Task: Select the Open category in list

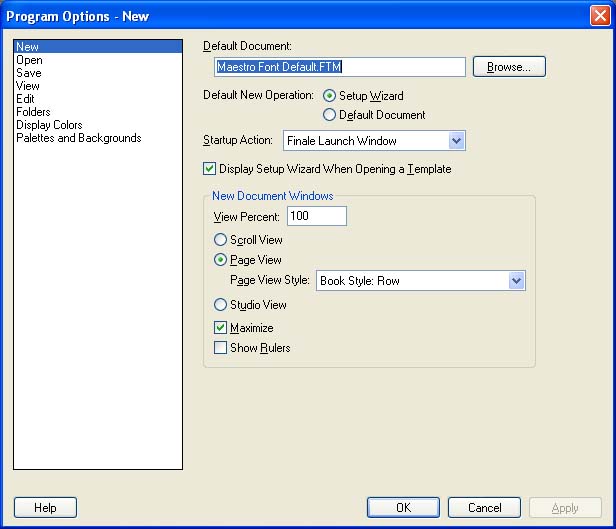Action: (x=29, y=60)
